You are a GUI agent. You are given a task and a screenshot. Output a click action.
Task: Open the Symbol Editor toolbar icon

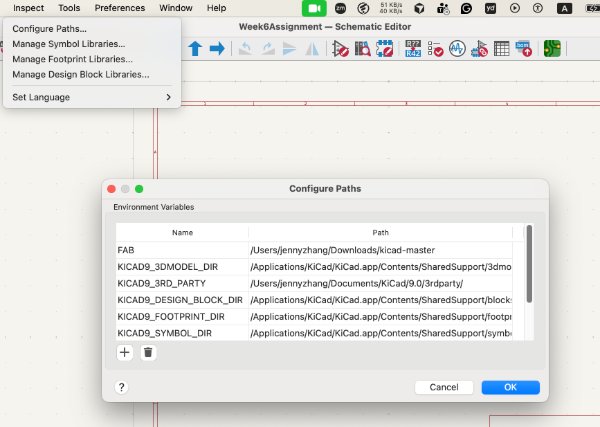click(x=340, y=49)
